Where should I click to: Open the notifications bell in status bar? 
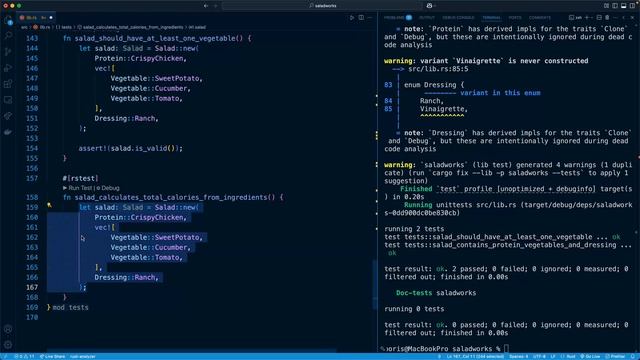pos(633,356)
